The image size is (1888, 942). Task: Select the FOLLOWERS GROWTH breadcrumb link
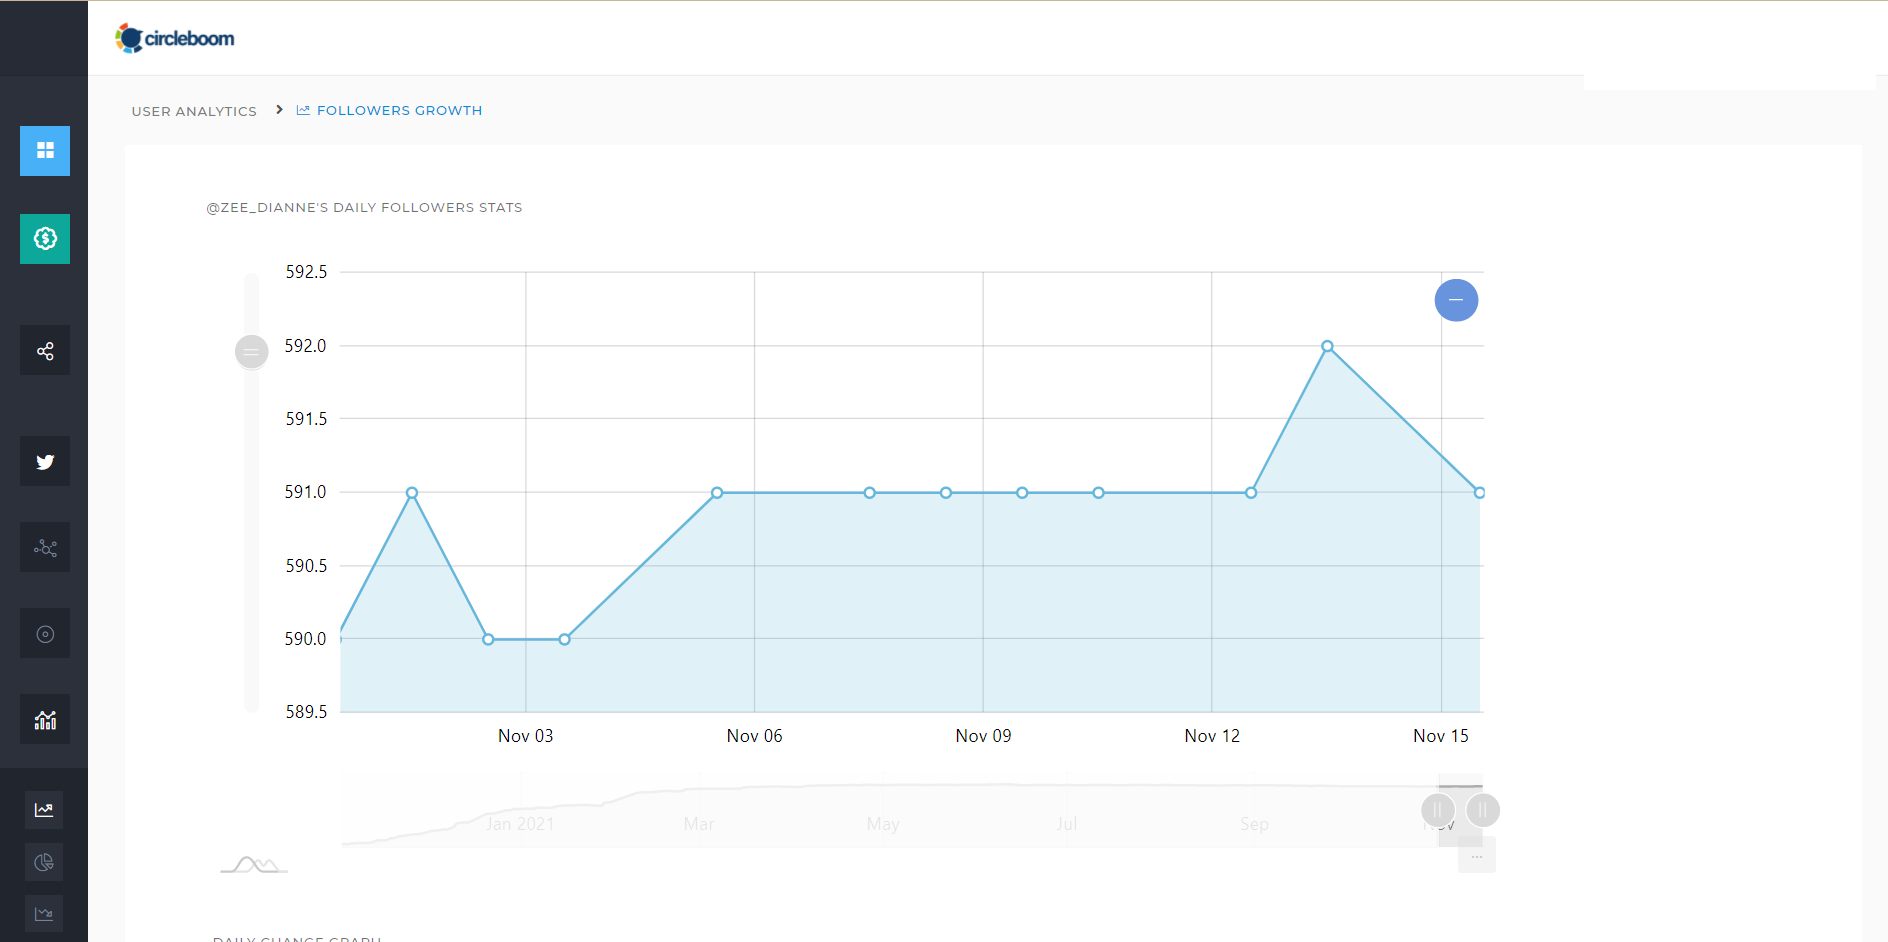tap(399, 110)
